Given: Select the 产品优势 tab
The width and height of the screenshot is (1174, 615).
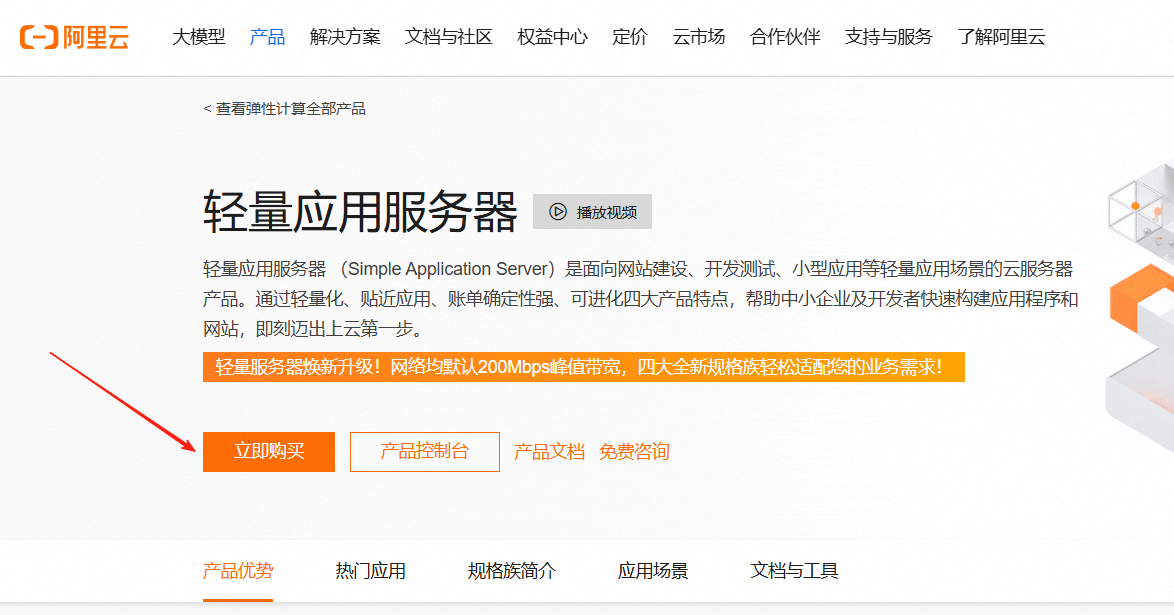Looking at the screenshot, I should tap(238, 572).
